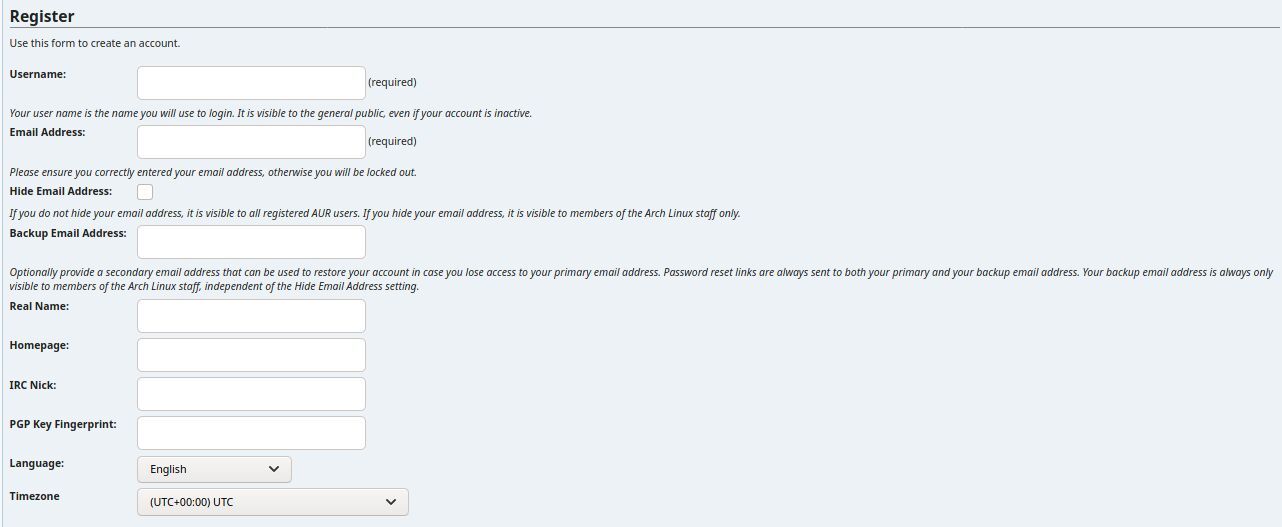Click the chevron arrow in the Timezone selector
The width and height of the screenshot is (1282, 527).
[391, 502]
